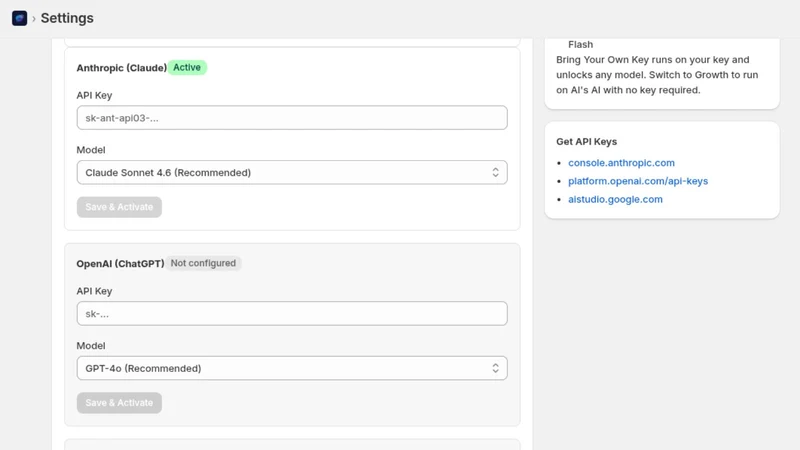This screenshot has height=450, width=800.
Task: Click Save & Activate under OpenAI section
Action: [119, 403]
